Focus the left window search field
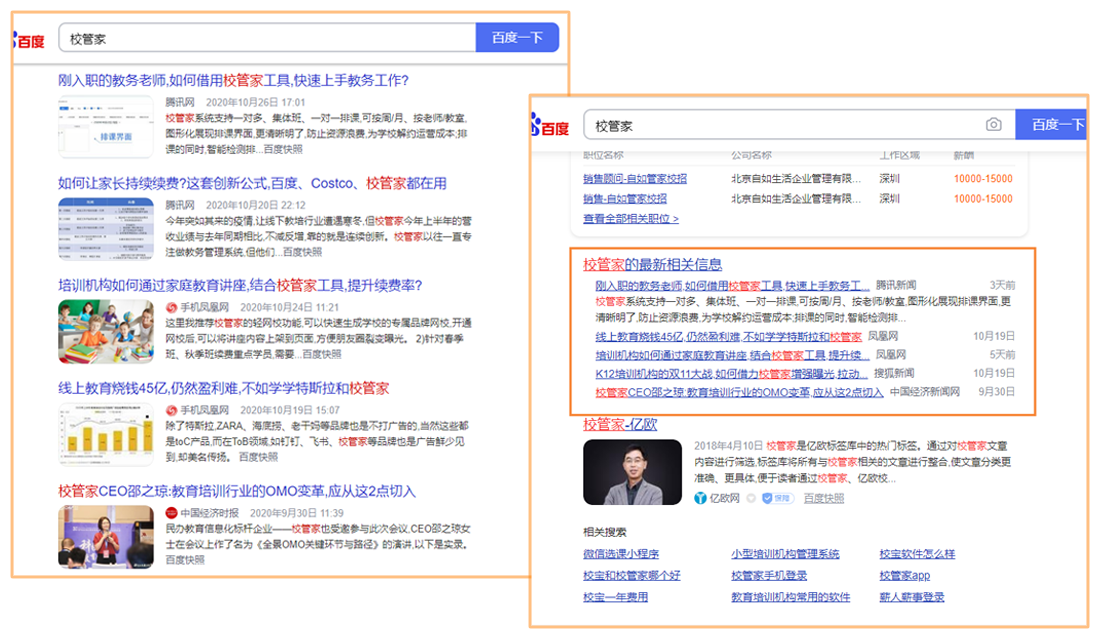The image size is (1100, 639). [267, 38]
